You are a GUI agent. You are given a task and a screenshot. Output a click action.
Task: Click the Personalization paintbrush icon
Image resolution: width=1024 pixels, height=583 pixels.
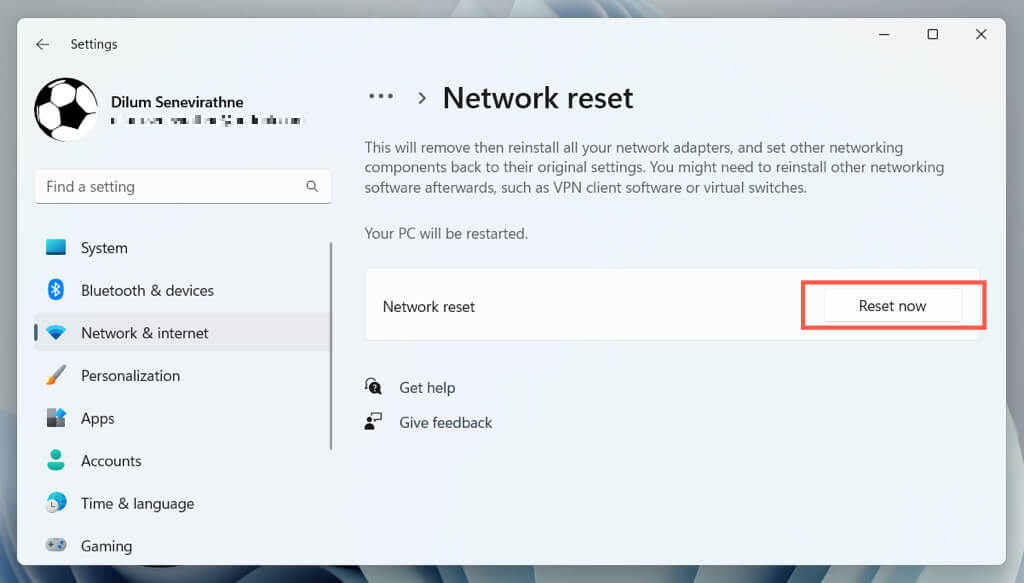tap(56, 376)
